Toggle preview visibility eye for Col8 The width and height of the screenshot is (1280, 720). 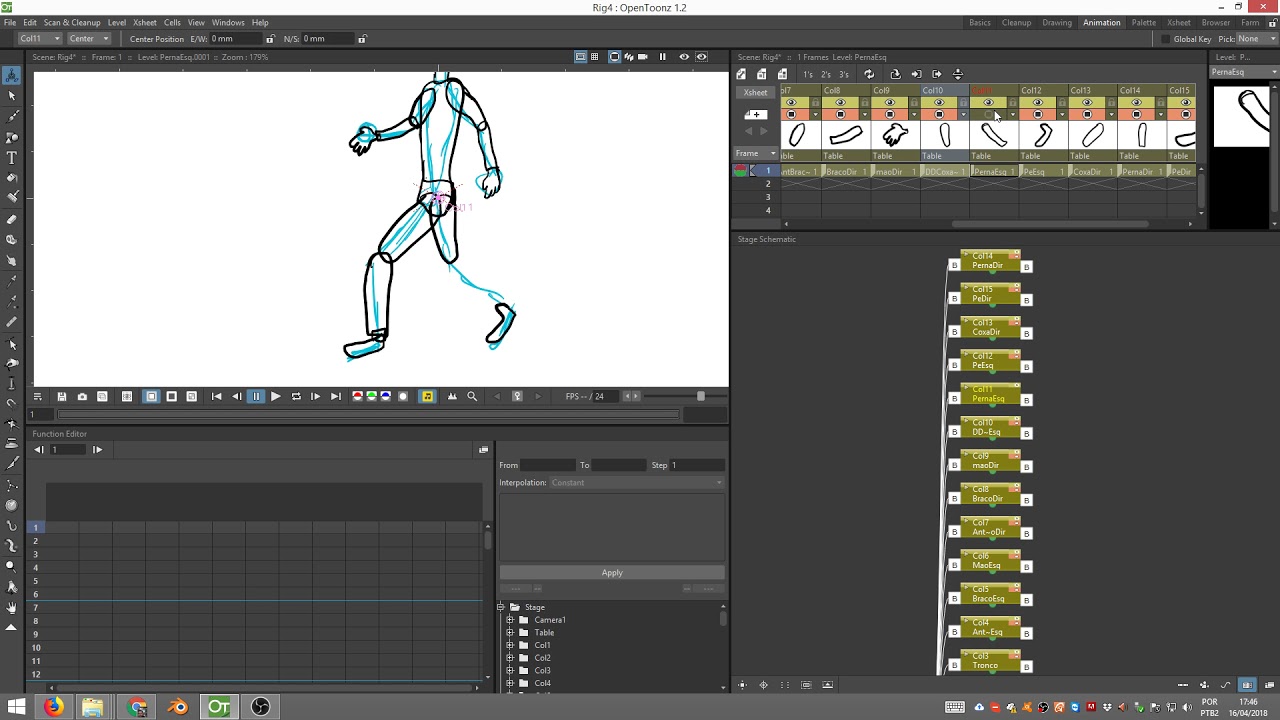click(x=840, y=102)
